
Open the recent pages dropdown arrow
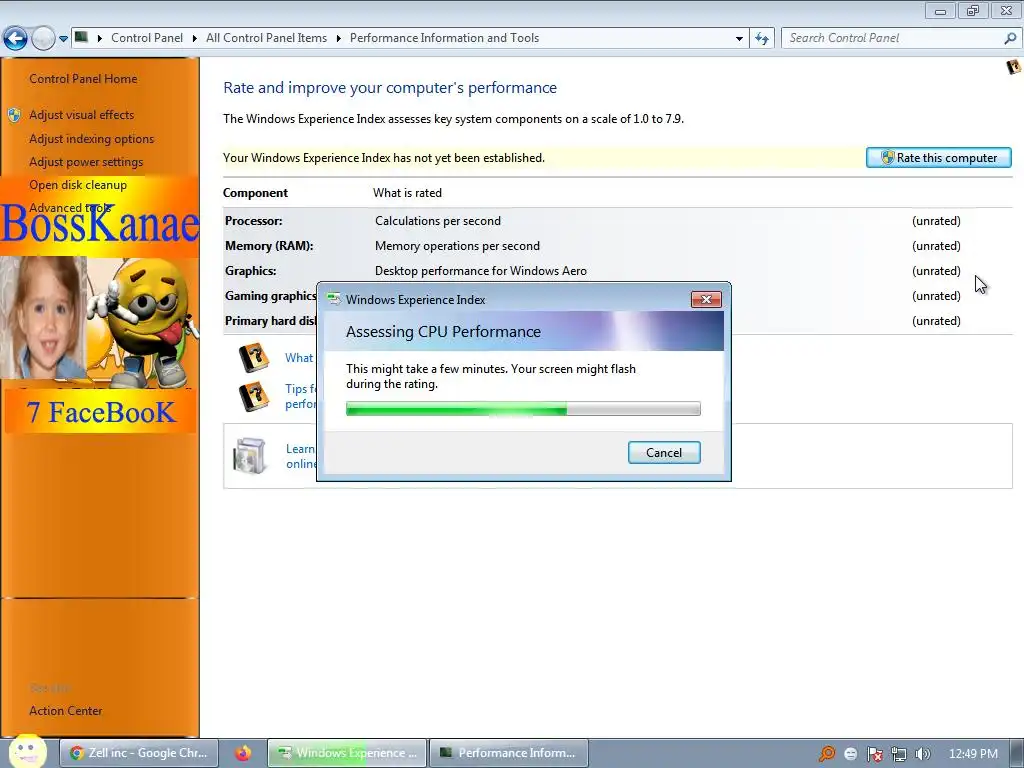pyautogui.click(x=63, y=39)
